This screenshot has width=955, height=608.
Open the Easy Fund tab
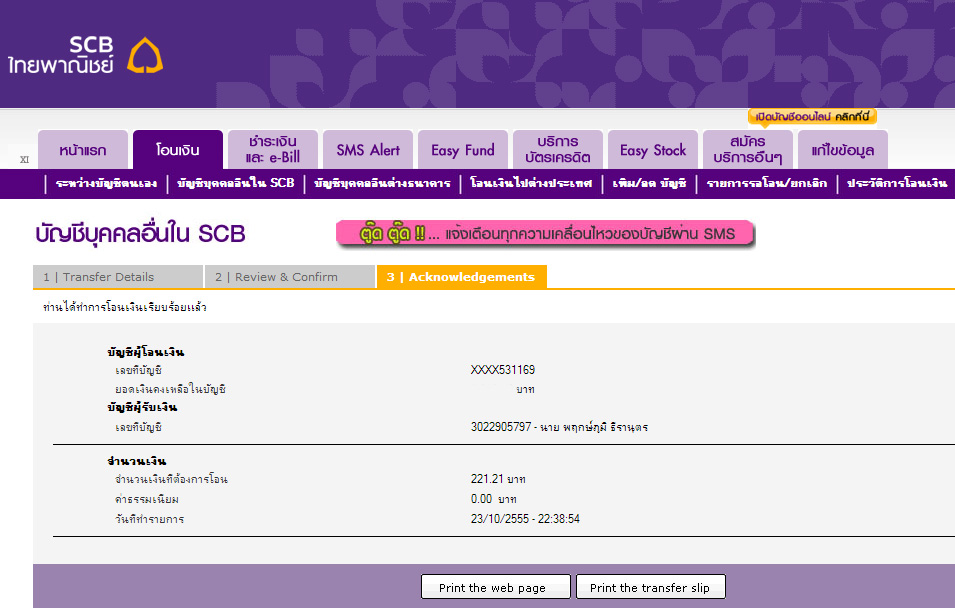coord(463,150)
